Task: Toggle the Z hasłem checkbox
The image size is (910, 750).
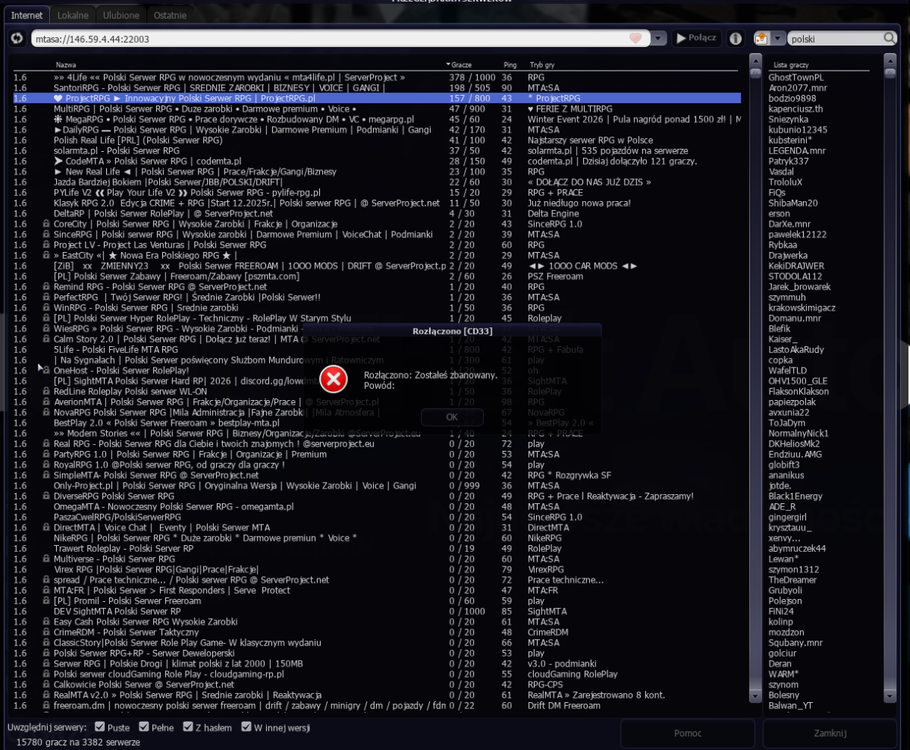Action: 188,727
